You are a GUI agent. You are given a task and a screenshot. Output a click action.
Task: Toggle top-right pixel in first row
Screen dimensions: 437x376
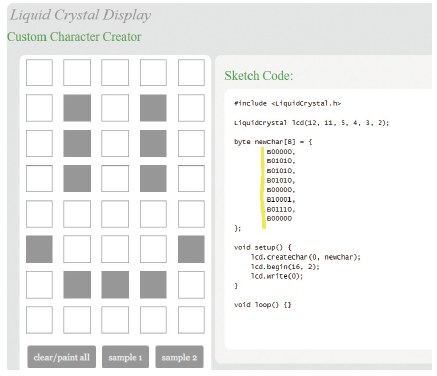(x=191, y=72)
